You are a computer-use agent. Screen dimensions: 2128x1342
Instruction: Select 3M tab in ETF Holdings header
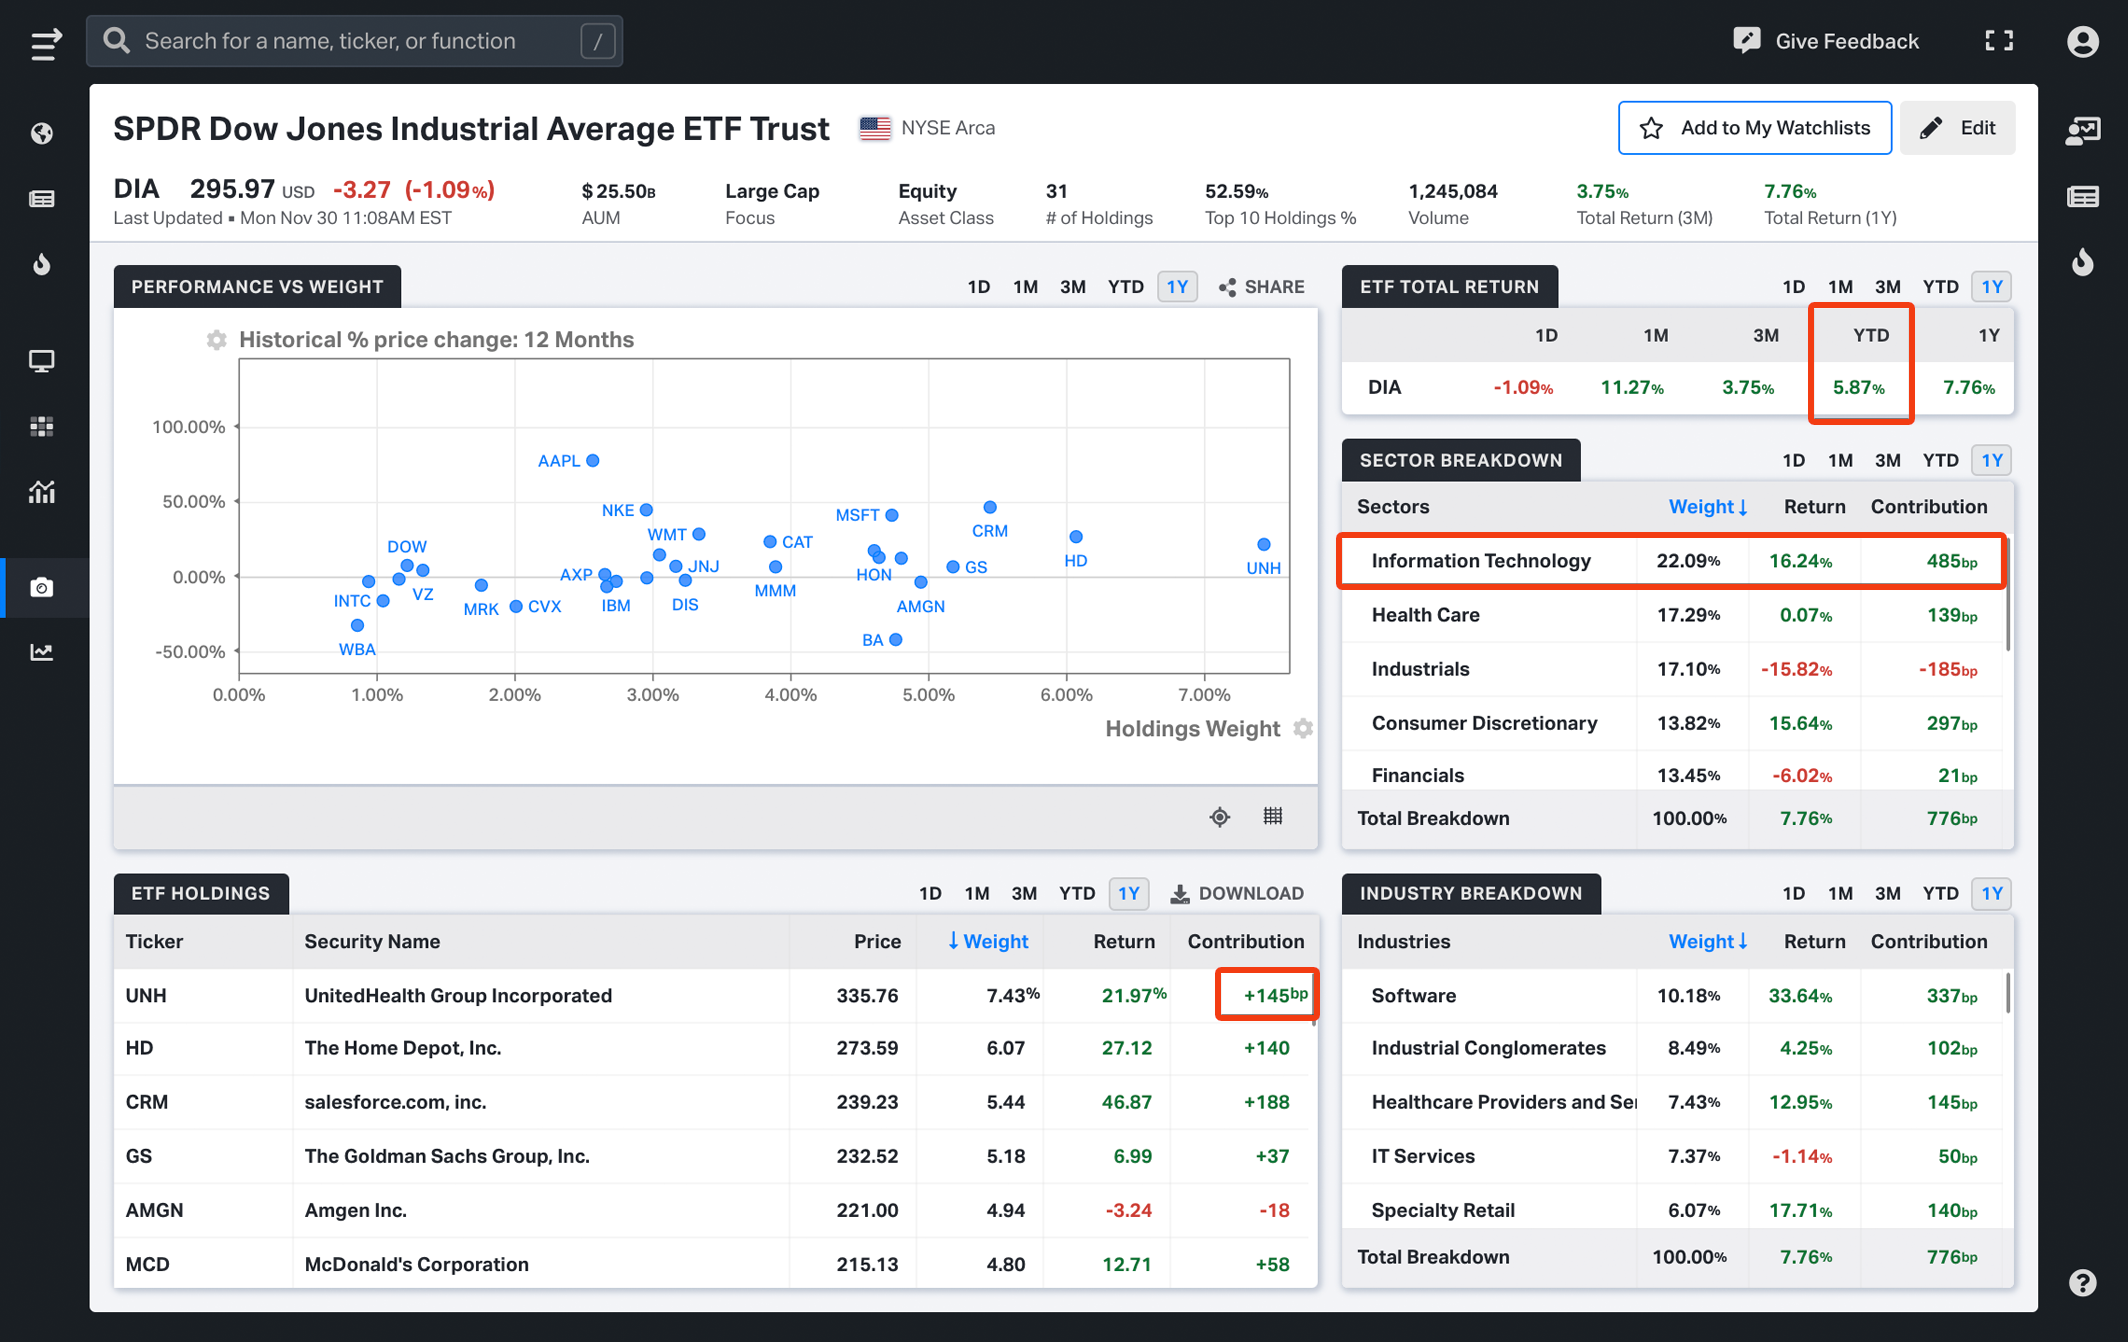coord(1024,894)
